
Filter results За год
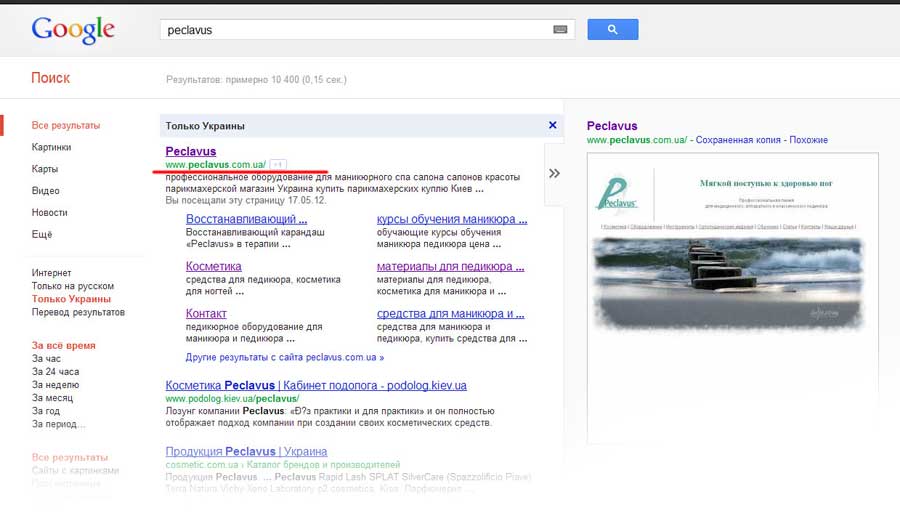(x=45, y=411)
